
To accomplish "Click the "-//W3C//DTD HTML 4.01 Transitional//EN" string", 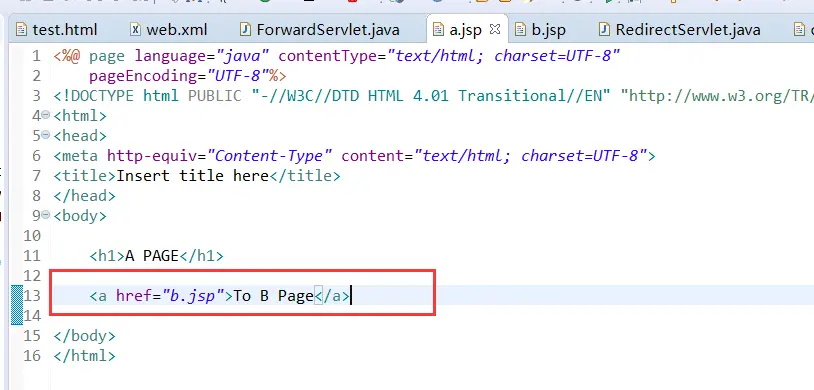I will pyautogui.click(x=431, y=96).
